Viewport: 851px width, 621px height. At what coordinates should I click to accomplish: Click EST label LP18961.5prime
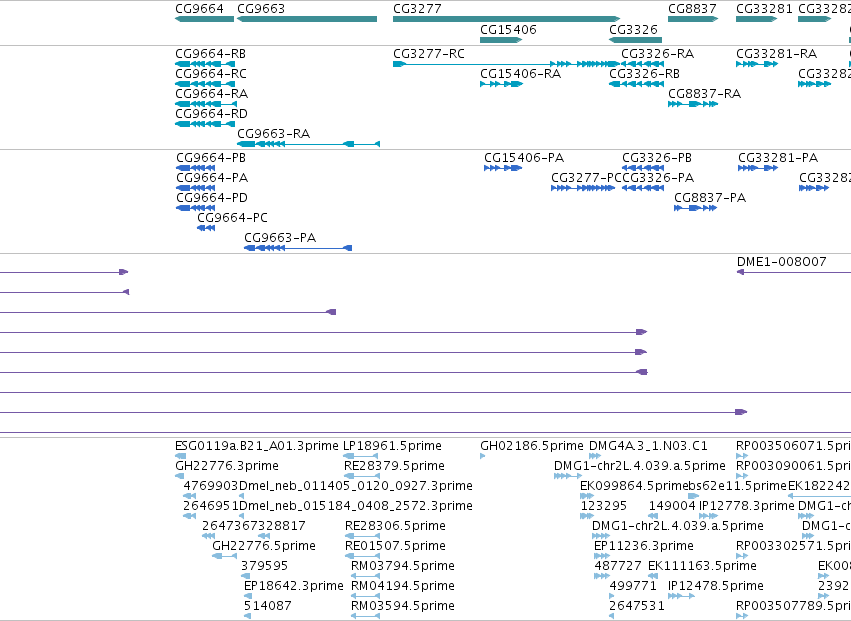[392, 446]
